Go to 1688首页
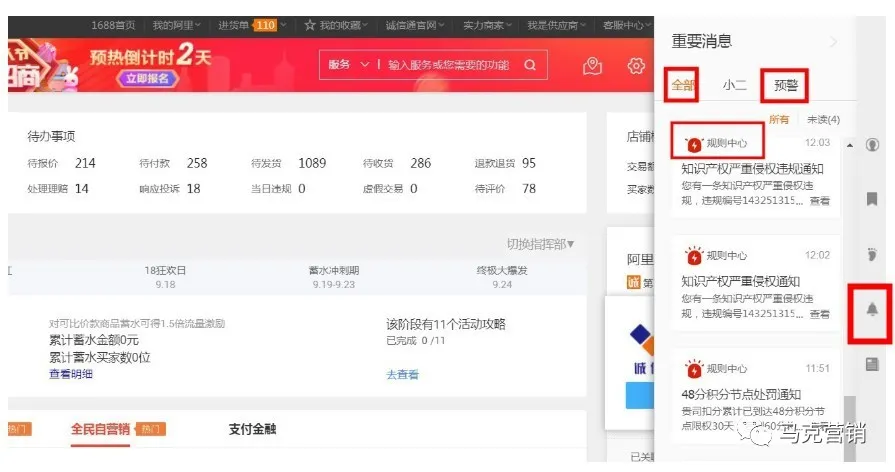 [x=113, y=25]
